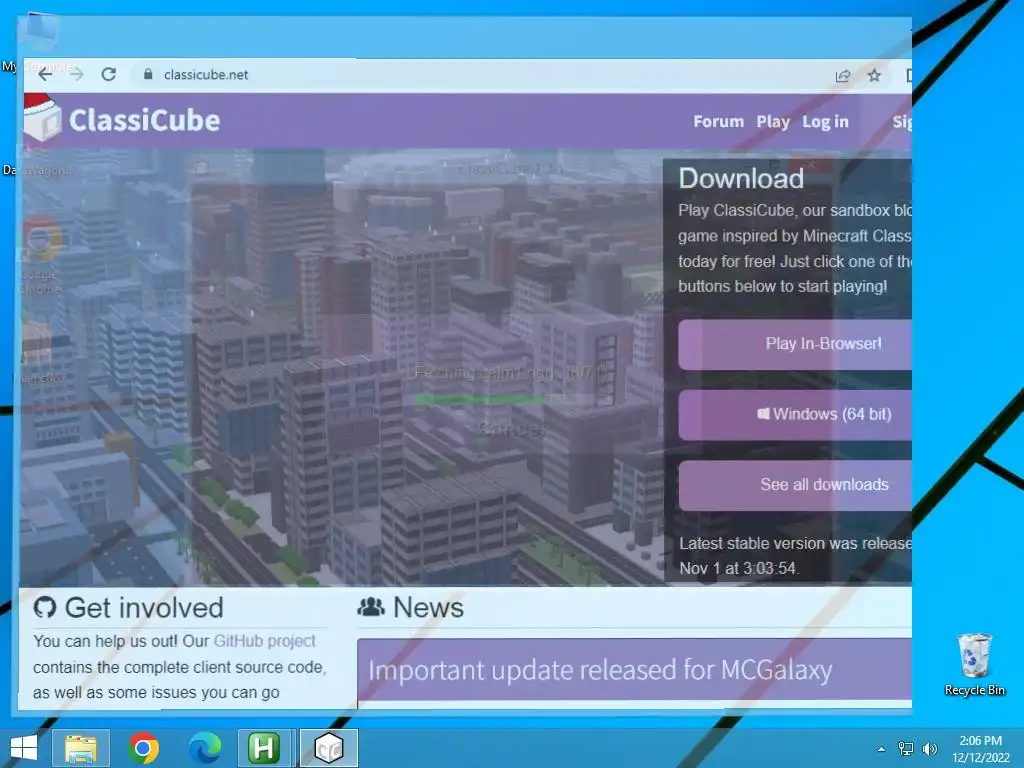Open the ClassiCube home title link
The height and width of the screenshot is (768, 1024).
click(x=144, y=120)
